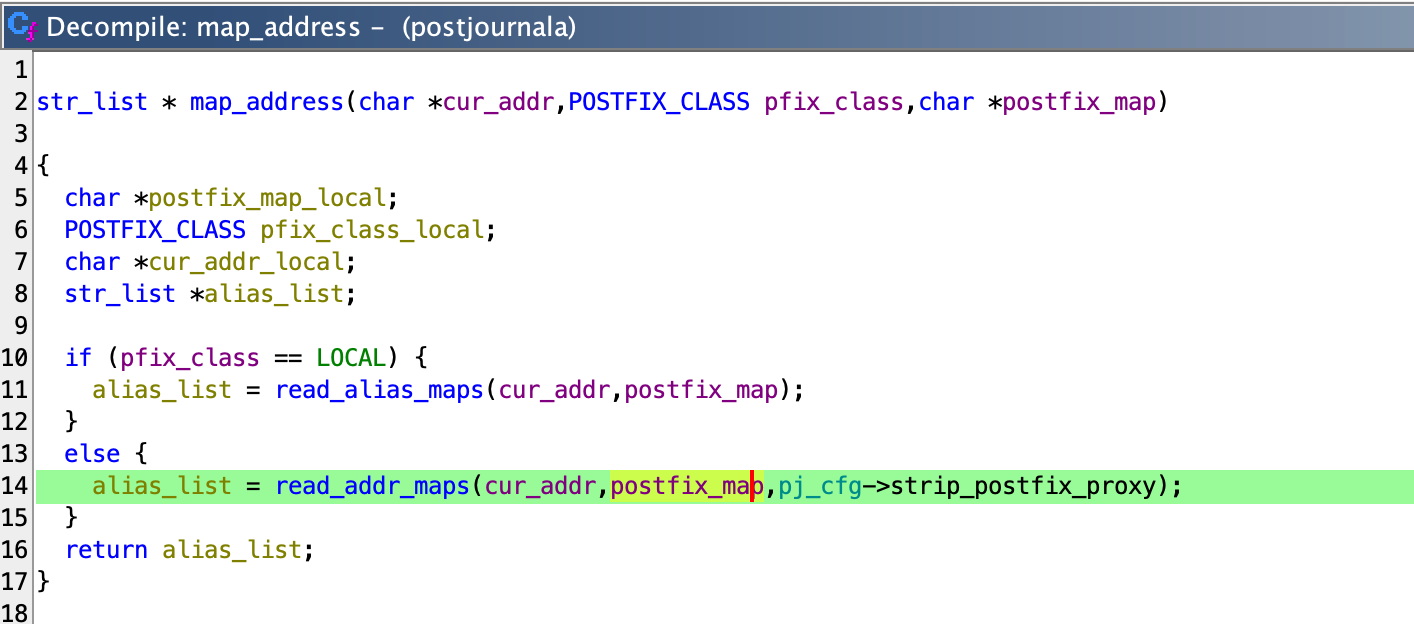Viewport: 1414px width, 624px height.
Task: Click line number 10 in the gutter
Action: pos(17,358)
